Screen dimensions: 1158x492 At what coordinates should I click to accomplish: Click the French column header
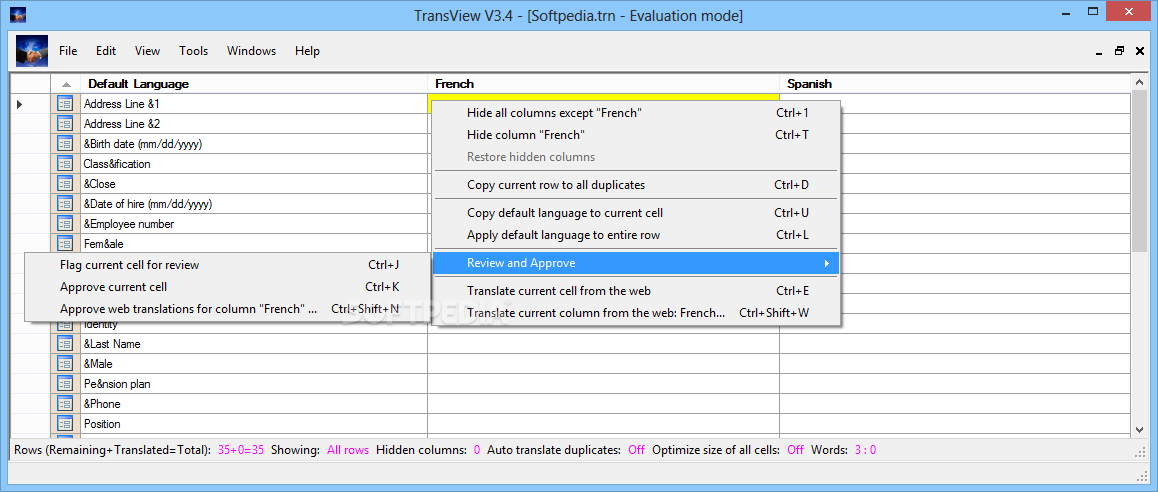click(x=603, y=84)
